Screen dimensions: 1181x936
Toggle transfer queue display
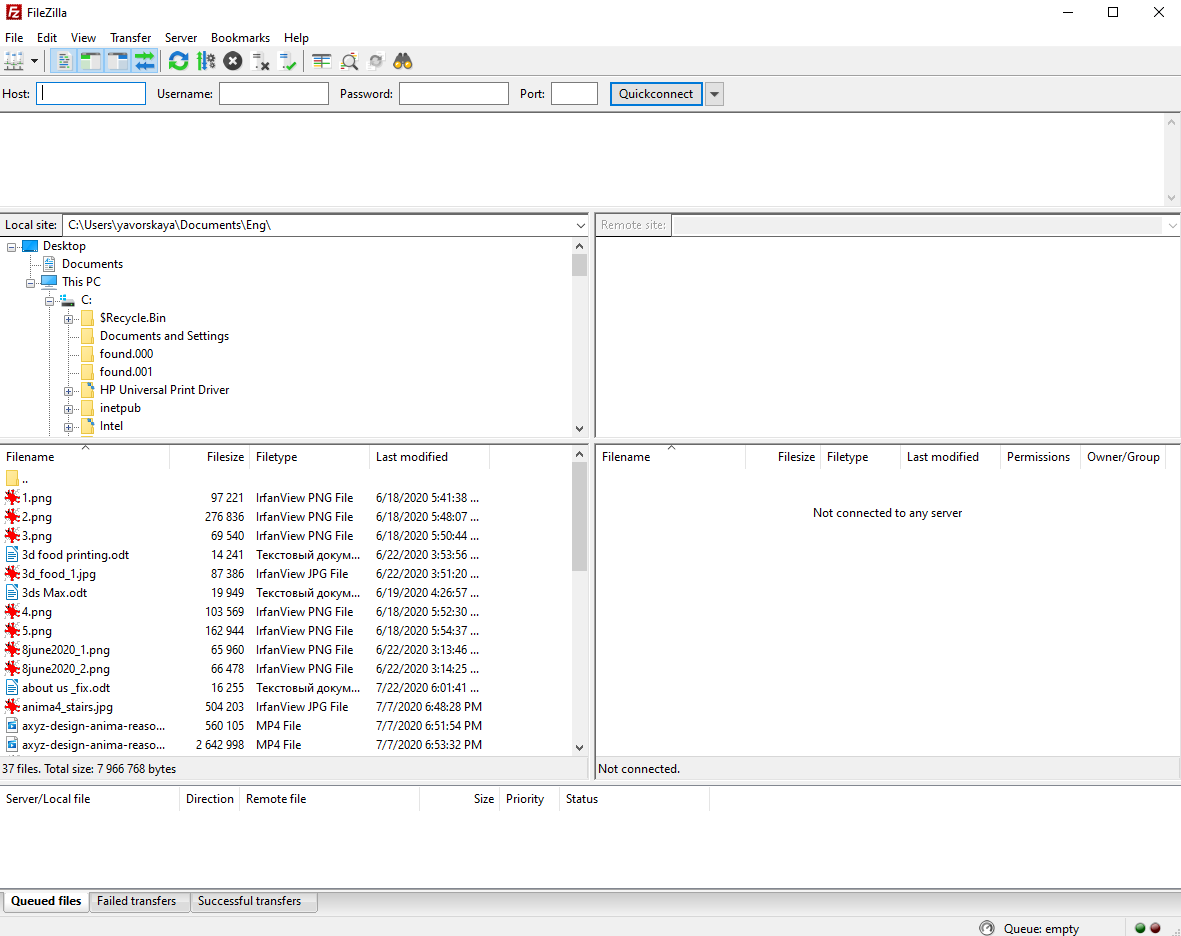145,62
